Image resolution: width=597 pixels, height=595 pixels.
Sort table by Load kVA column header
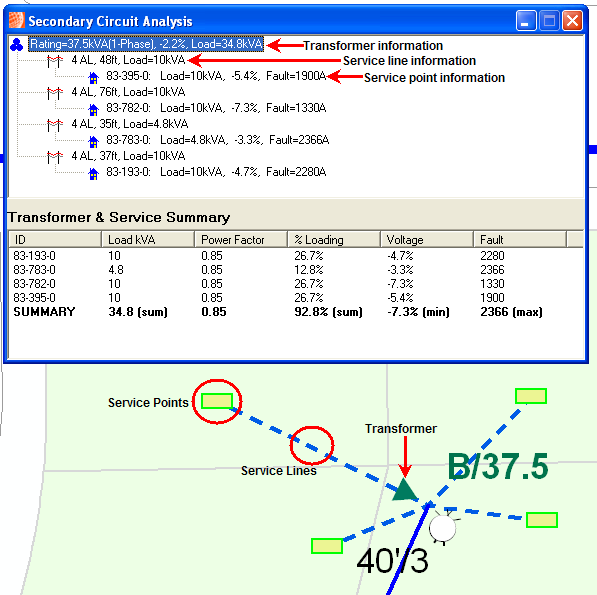pyautogui.click(x=148, y=239)
